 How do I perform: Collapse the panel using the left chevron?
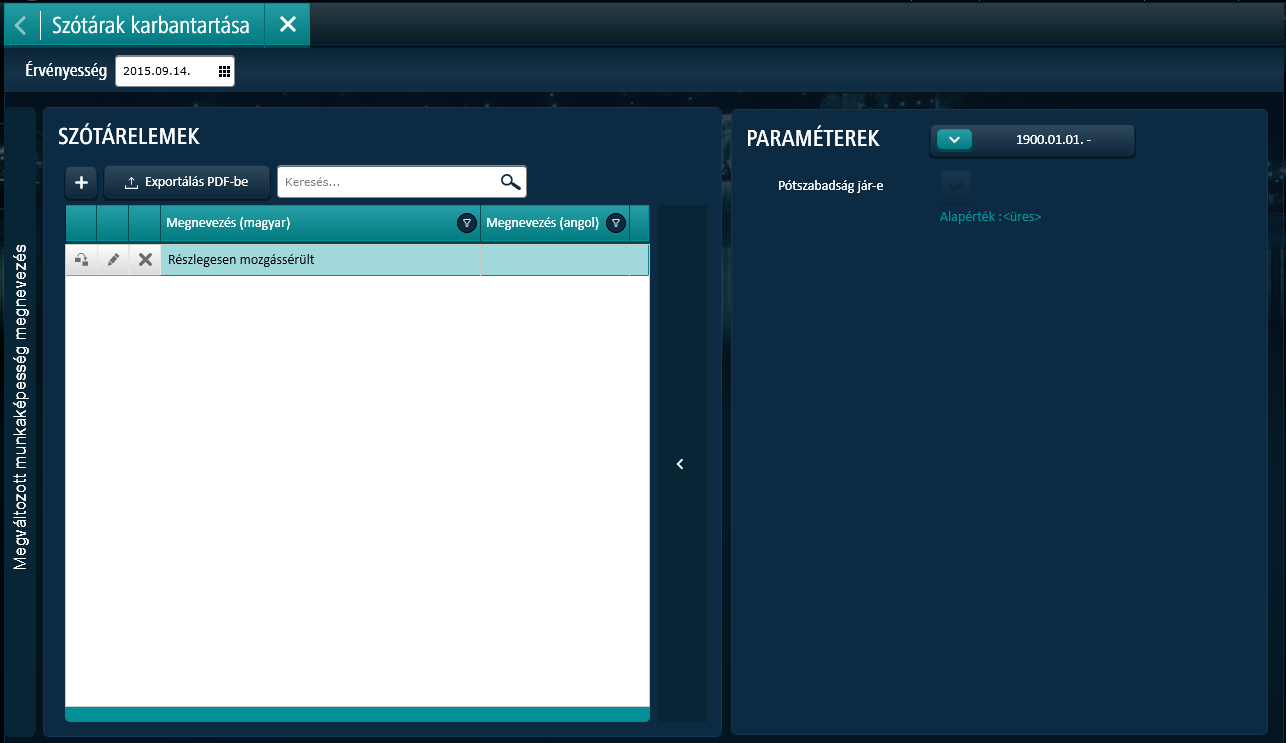click(680, 464)
